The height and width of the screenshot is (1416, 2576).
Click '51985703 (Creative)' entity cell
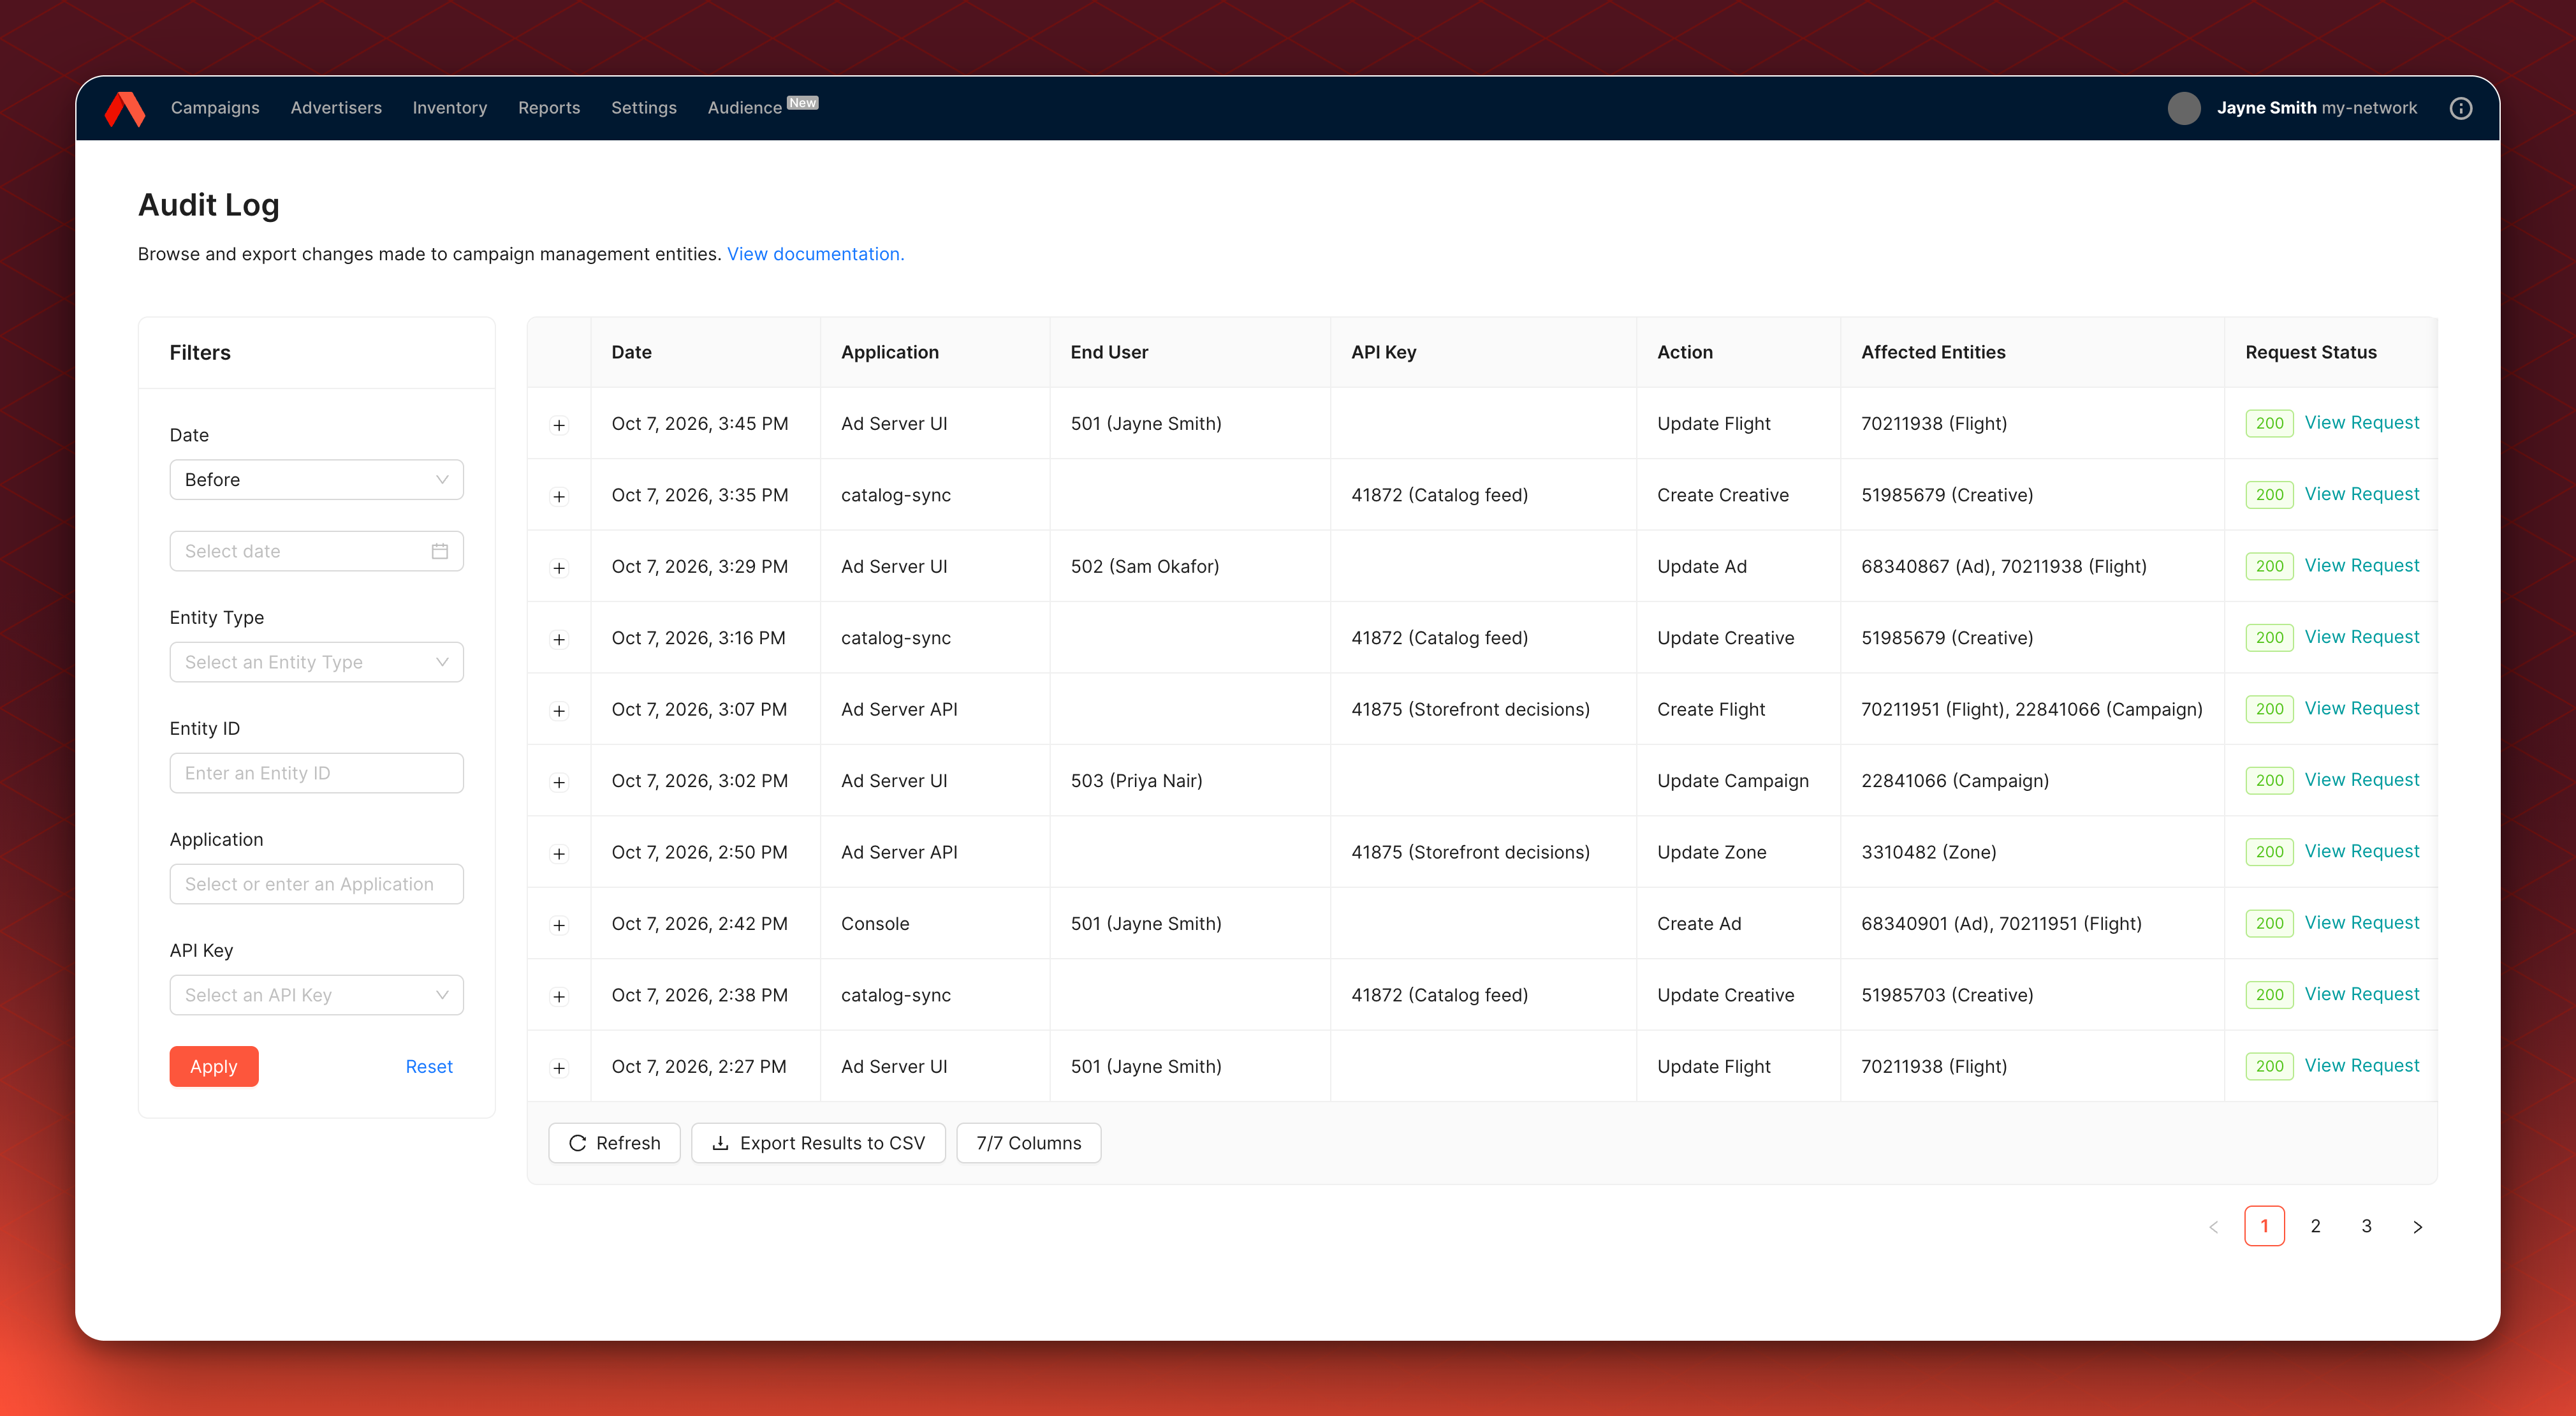coord(1947,995)
